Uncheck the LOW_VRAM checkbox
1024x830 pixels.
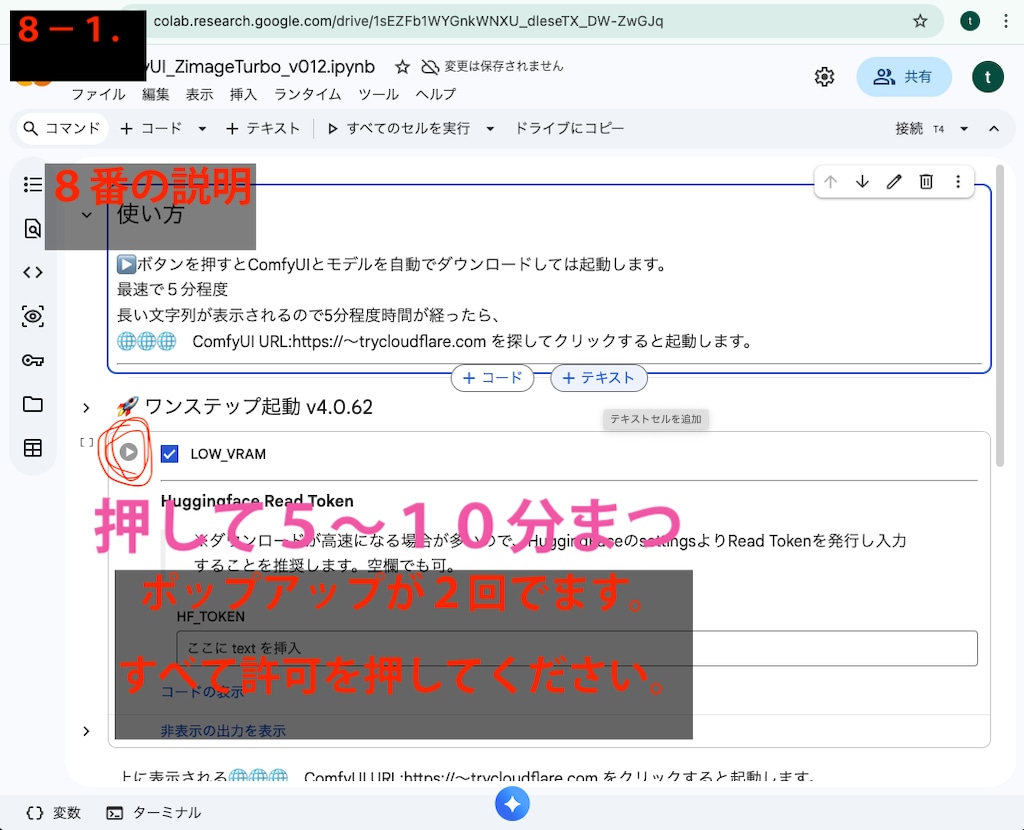[169, 453]
